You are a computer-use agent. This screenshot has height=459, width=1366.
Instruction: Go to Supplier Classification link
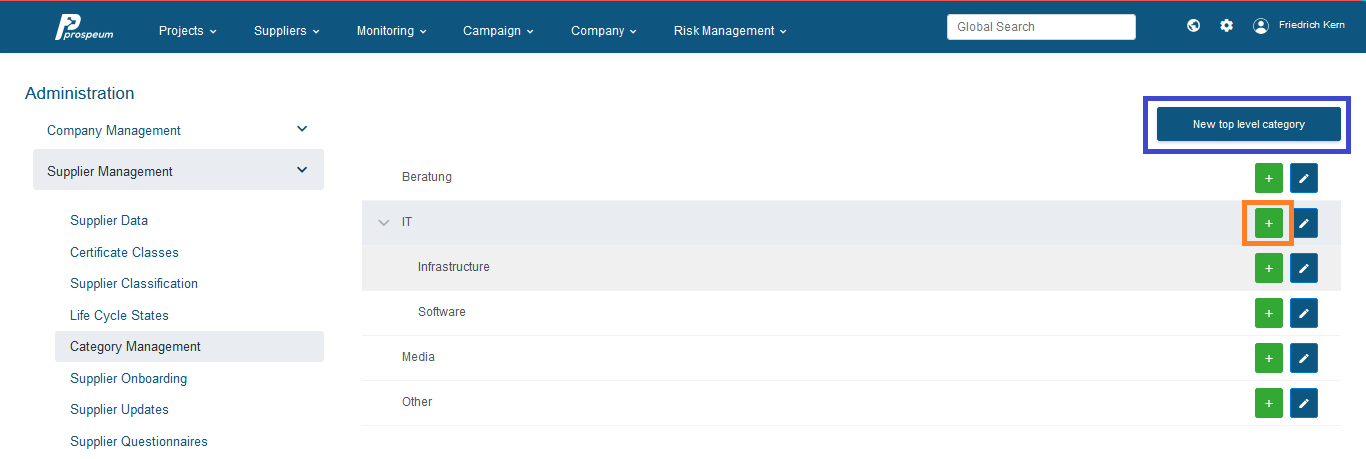click(134, 283)
